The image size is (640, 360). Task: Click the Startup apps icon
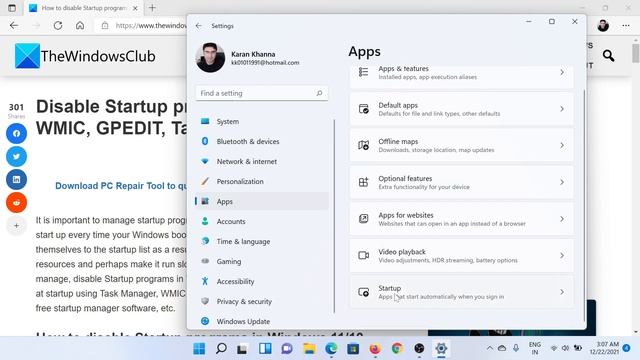[x=363, y=292]
